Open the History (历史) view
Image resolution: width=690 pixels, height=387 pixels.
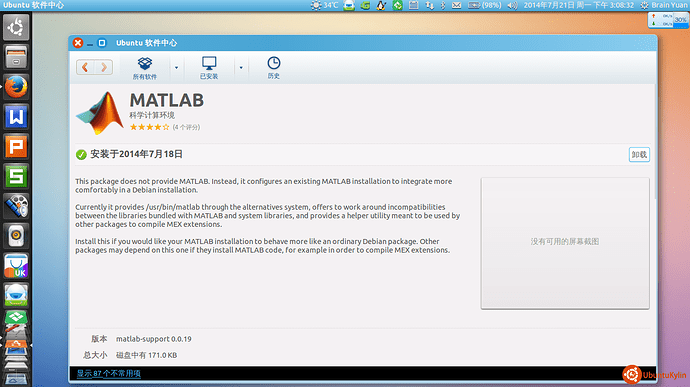(273, 68)
